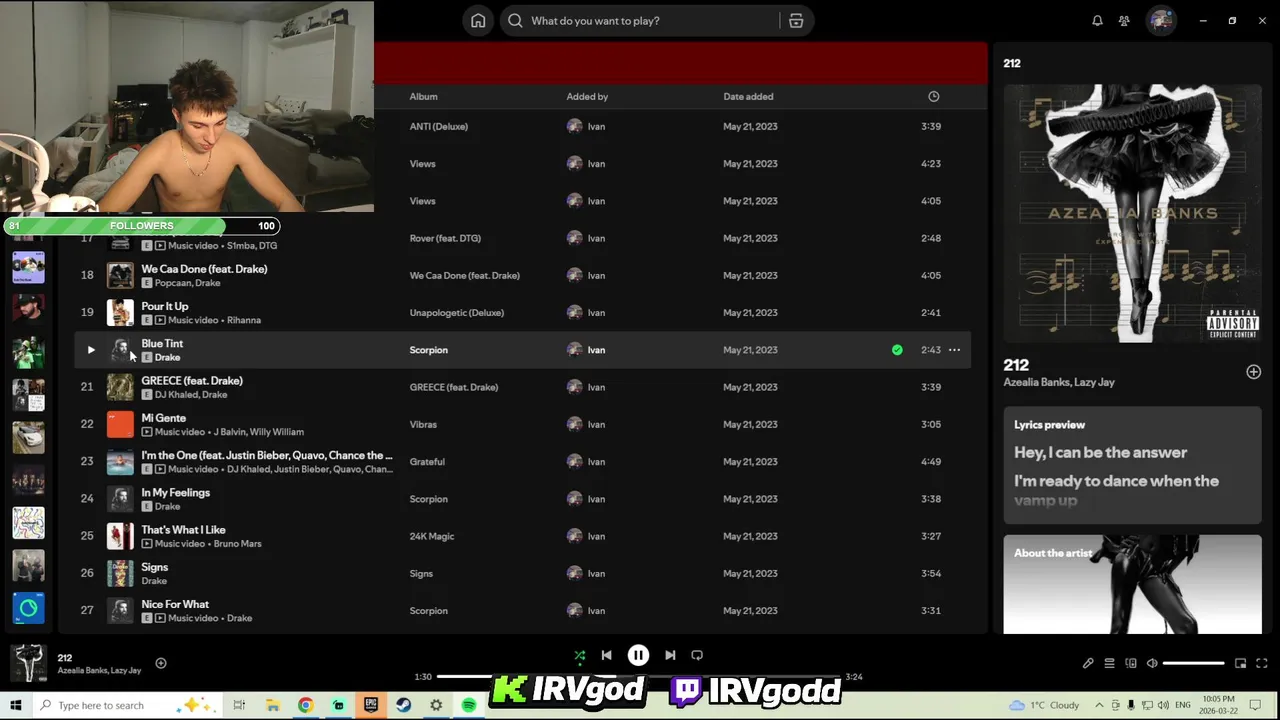Open the 24K Magic album link

click(431, 536)
